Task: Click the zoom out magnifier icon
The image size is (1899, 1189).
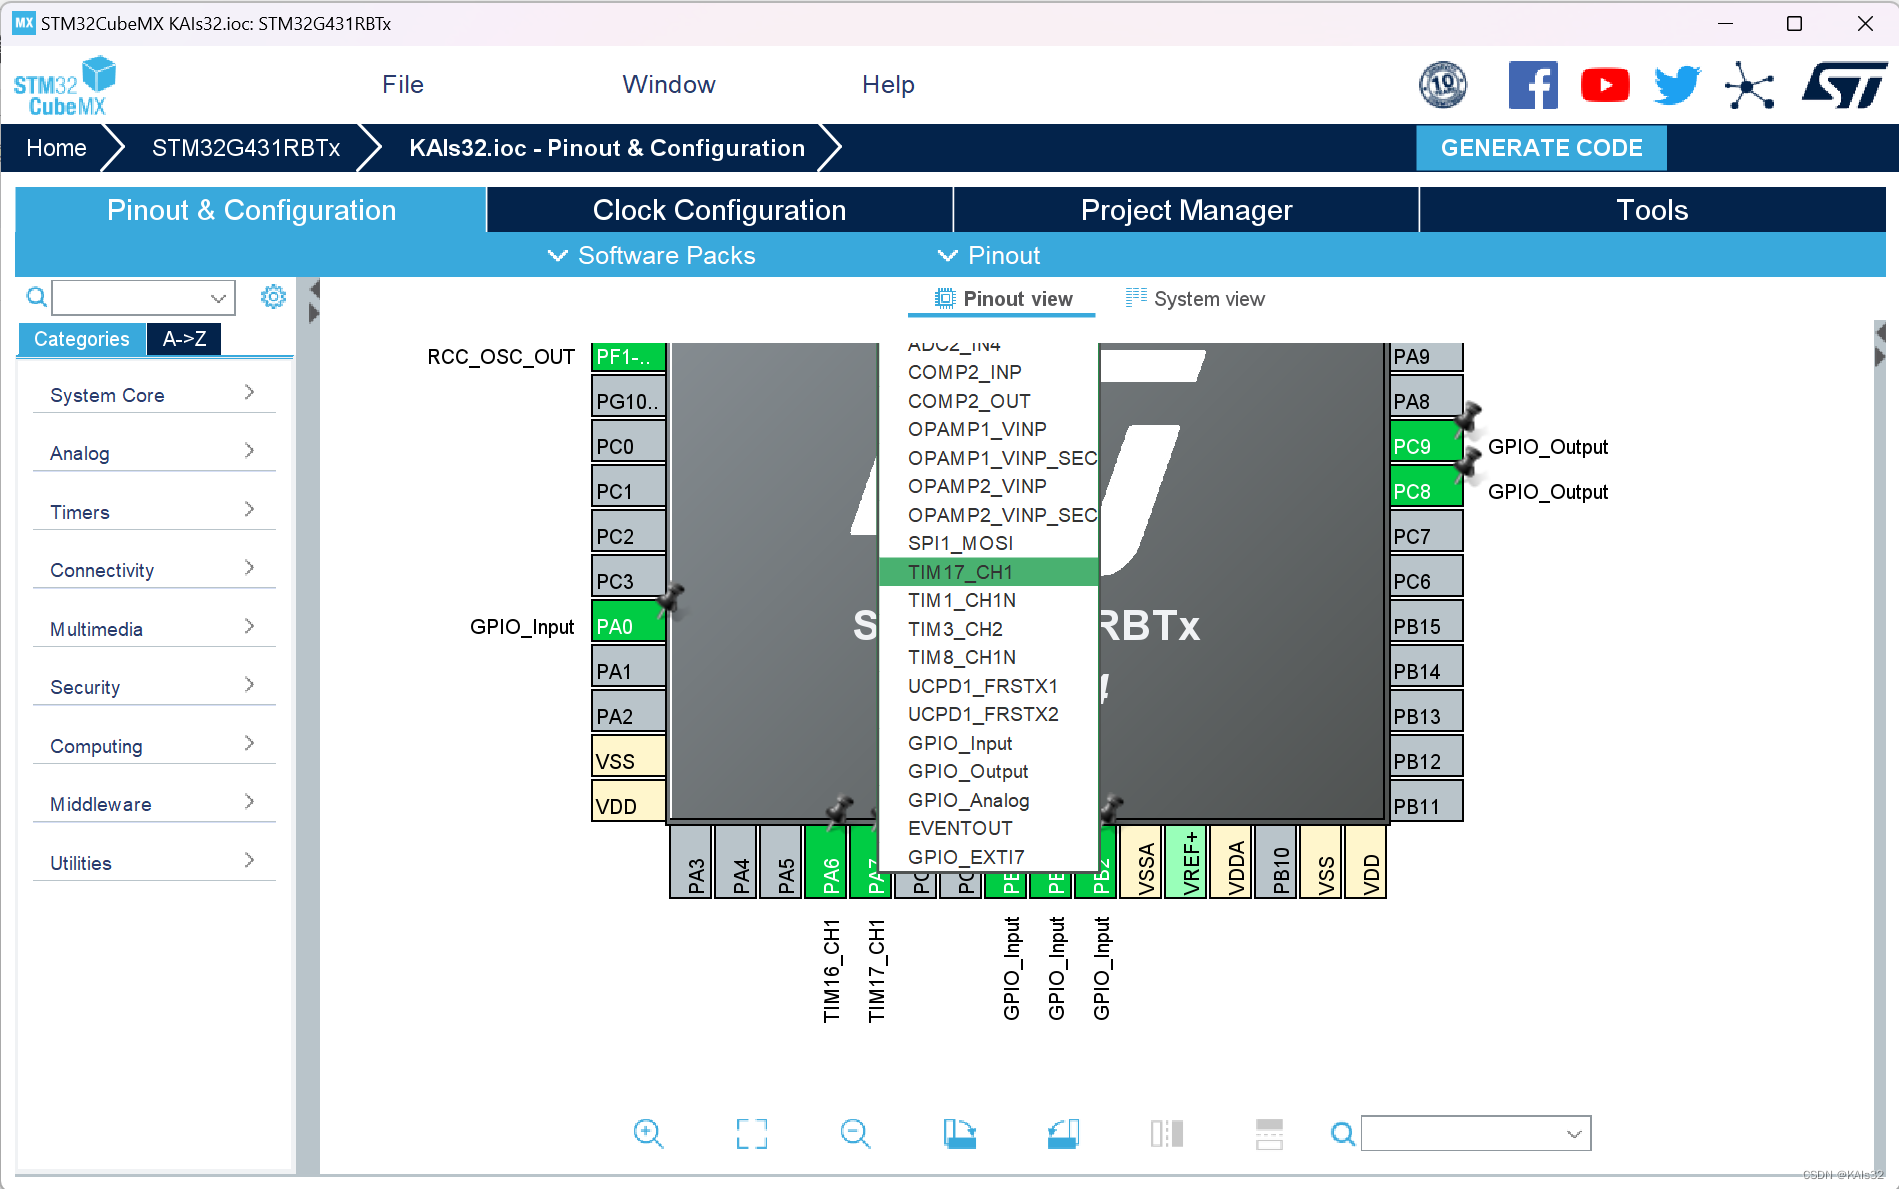Action: pos(855,1133)
